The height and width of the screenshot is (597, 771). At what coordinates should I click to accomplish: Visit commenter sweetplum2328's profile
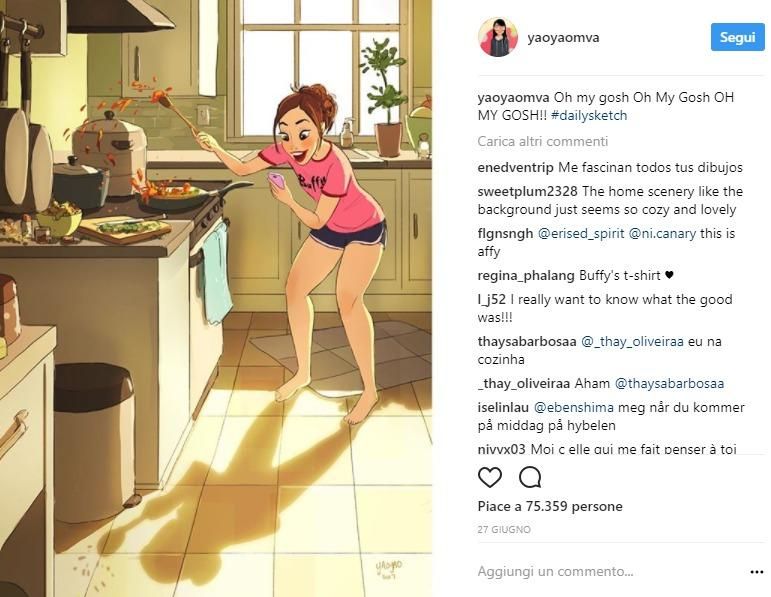point(527,191)
